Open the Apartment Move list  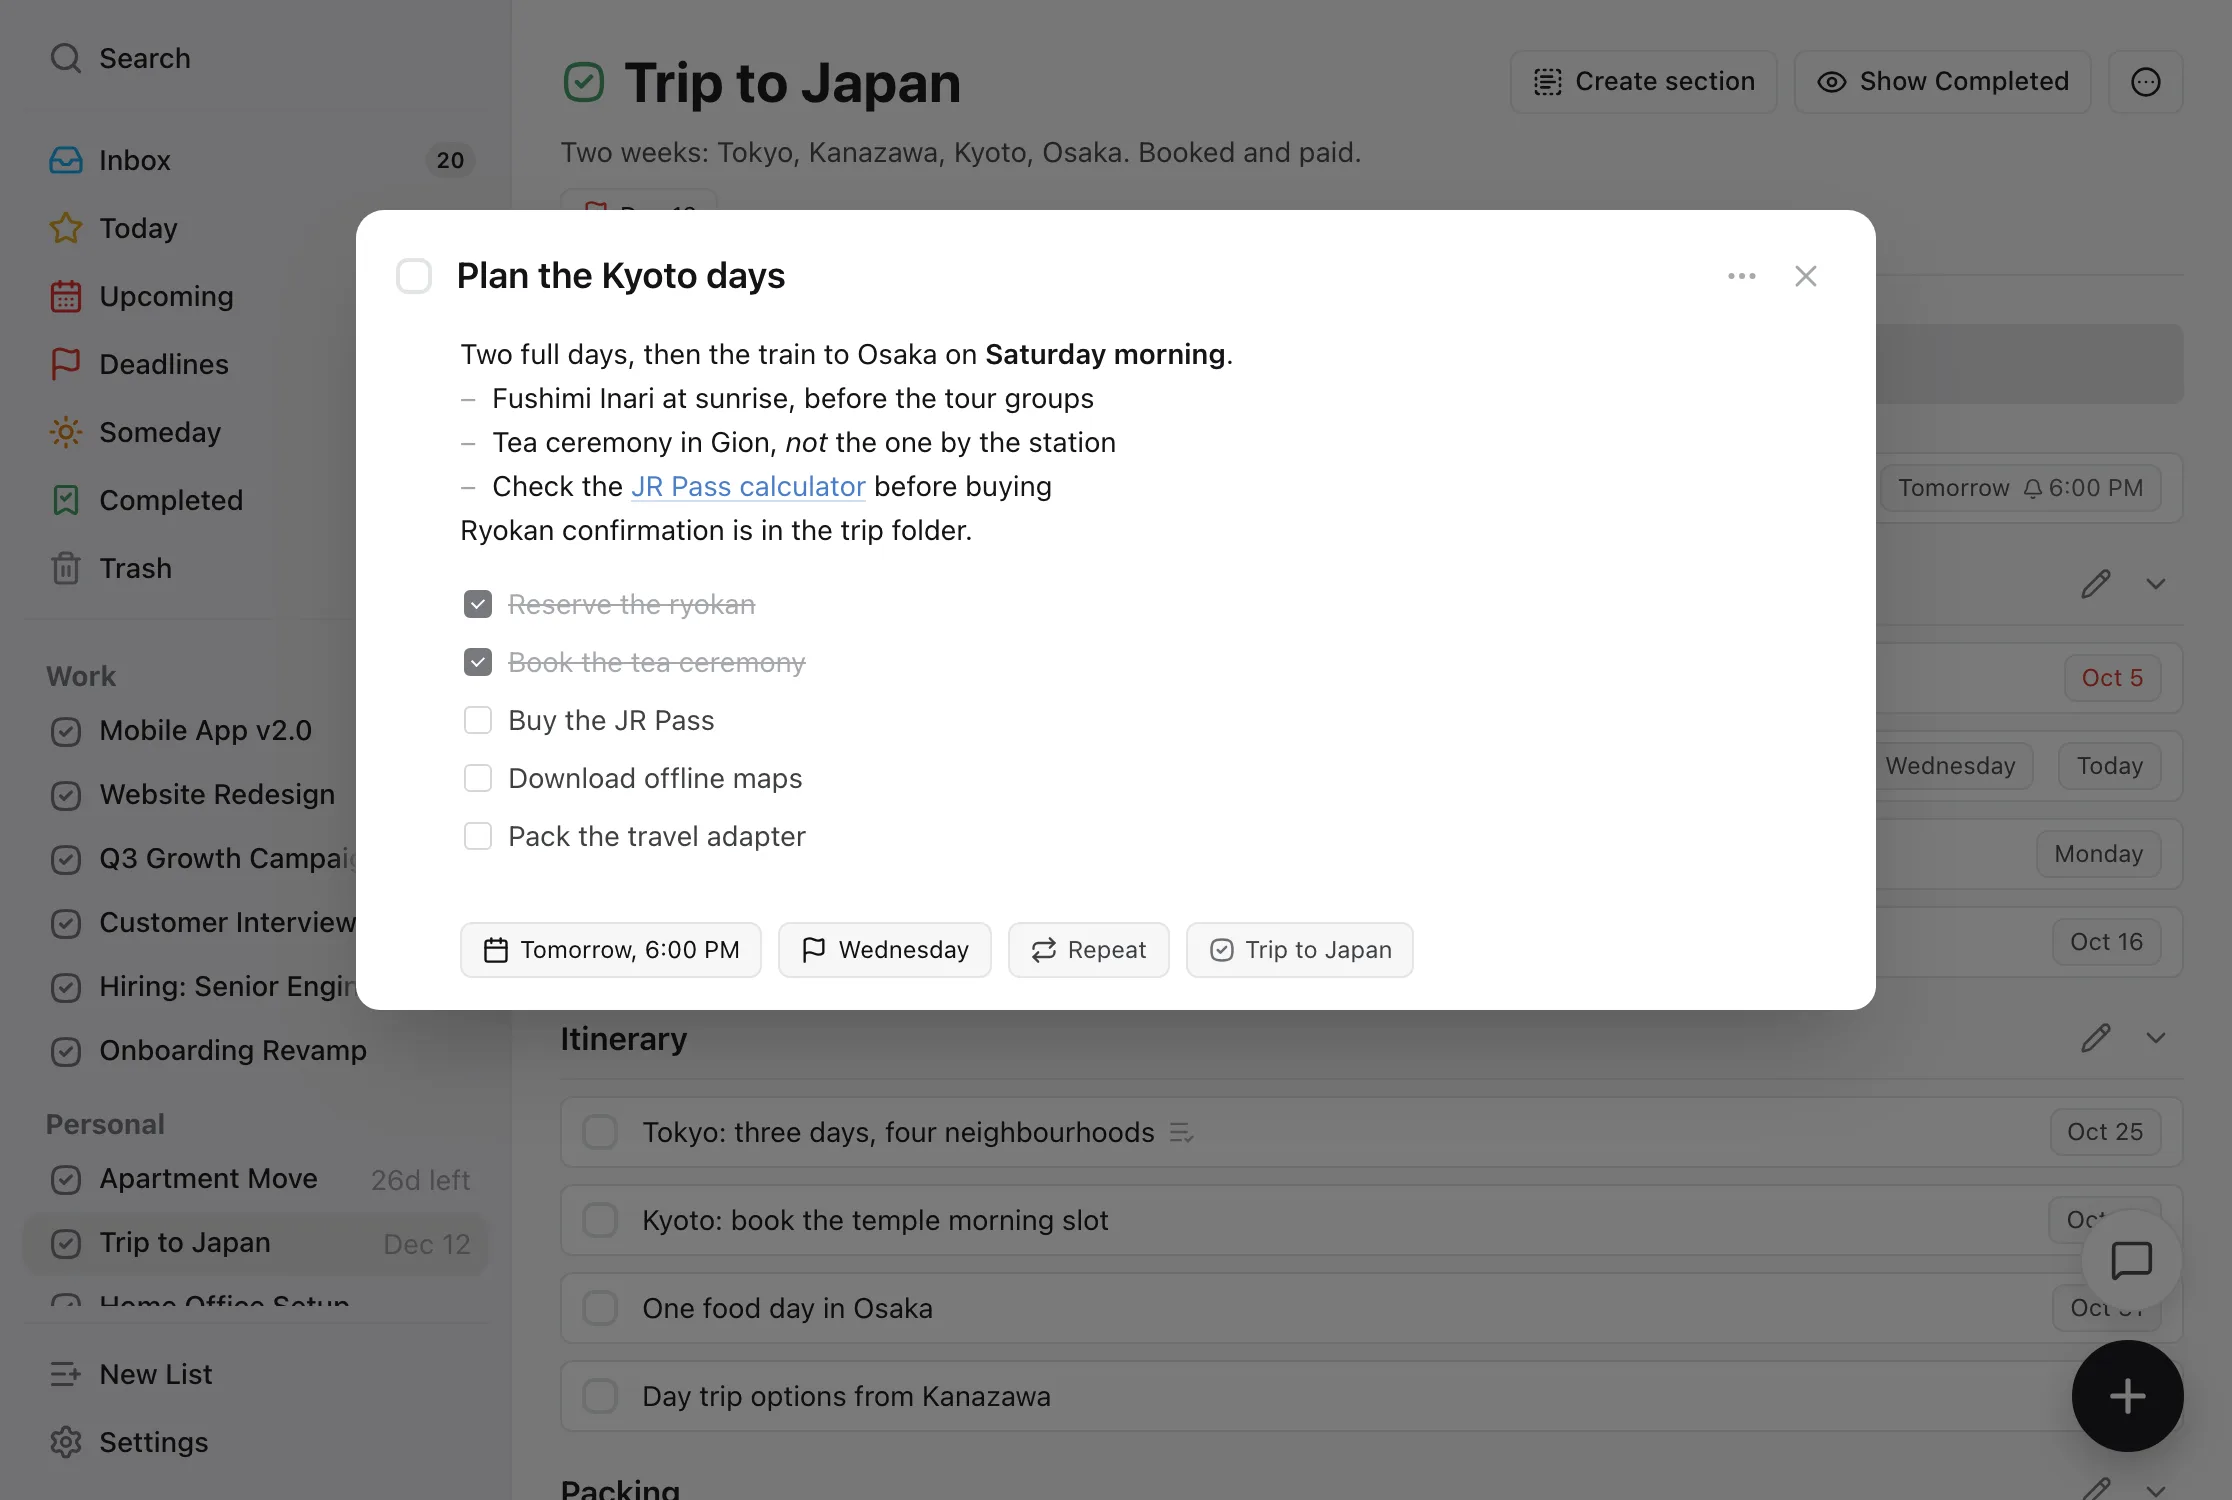coord(257,1179)
